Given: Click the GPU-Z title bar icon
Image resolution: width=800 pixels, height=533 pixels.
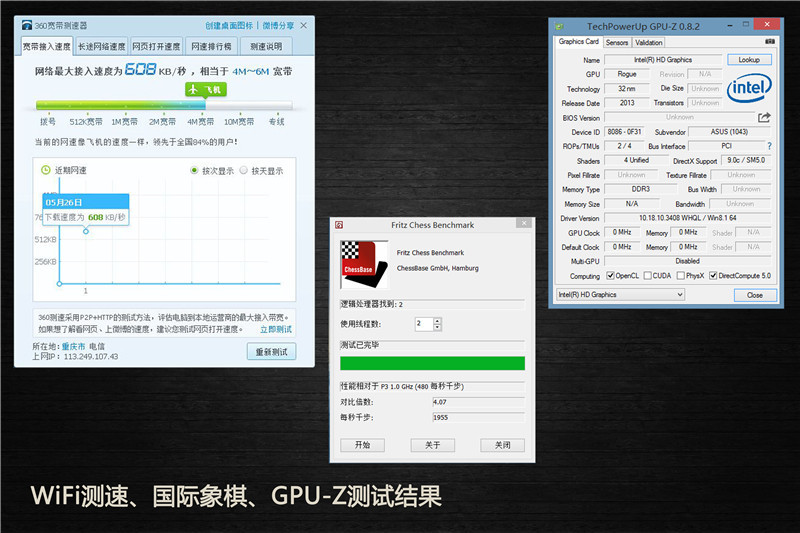Looking at the screenshot, I should tap(560, 26).
